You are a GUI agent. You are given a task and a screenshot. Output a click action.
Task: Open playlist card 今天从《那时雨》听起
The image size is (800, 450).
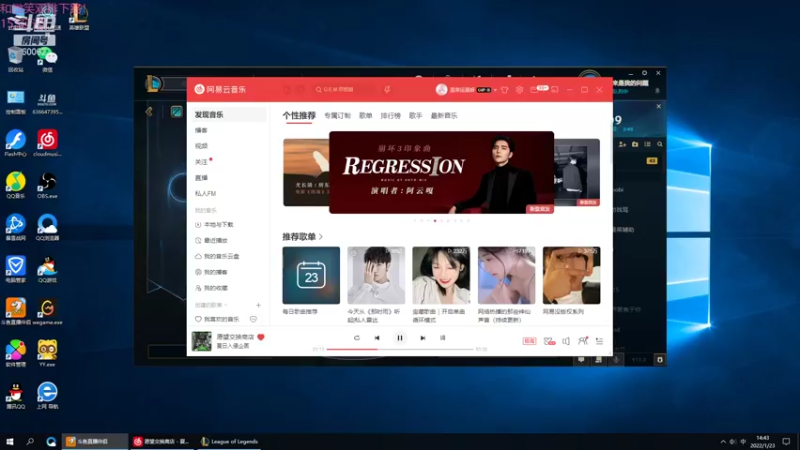(x=376, y=276)
